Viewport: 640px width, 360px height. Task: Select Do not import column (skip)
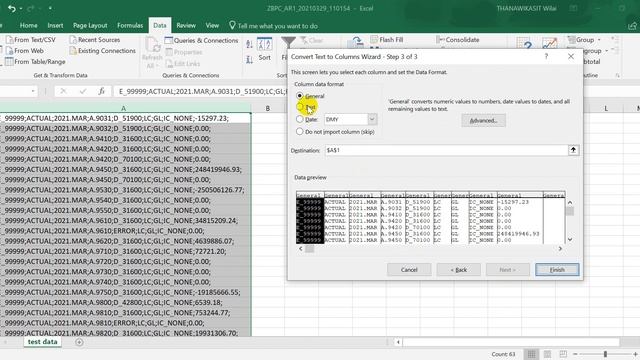pos(300,131)
